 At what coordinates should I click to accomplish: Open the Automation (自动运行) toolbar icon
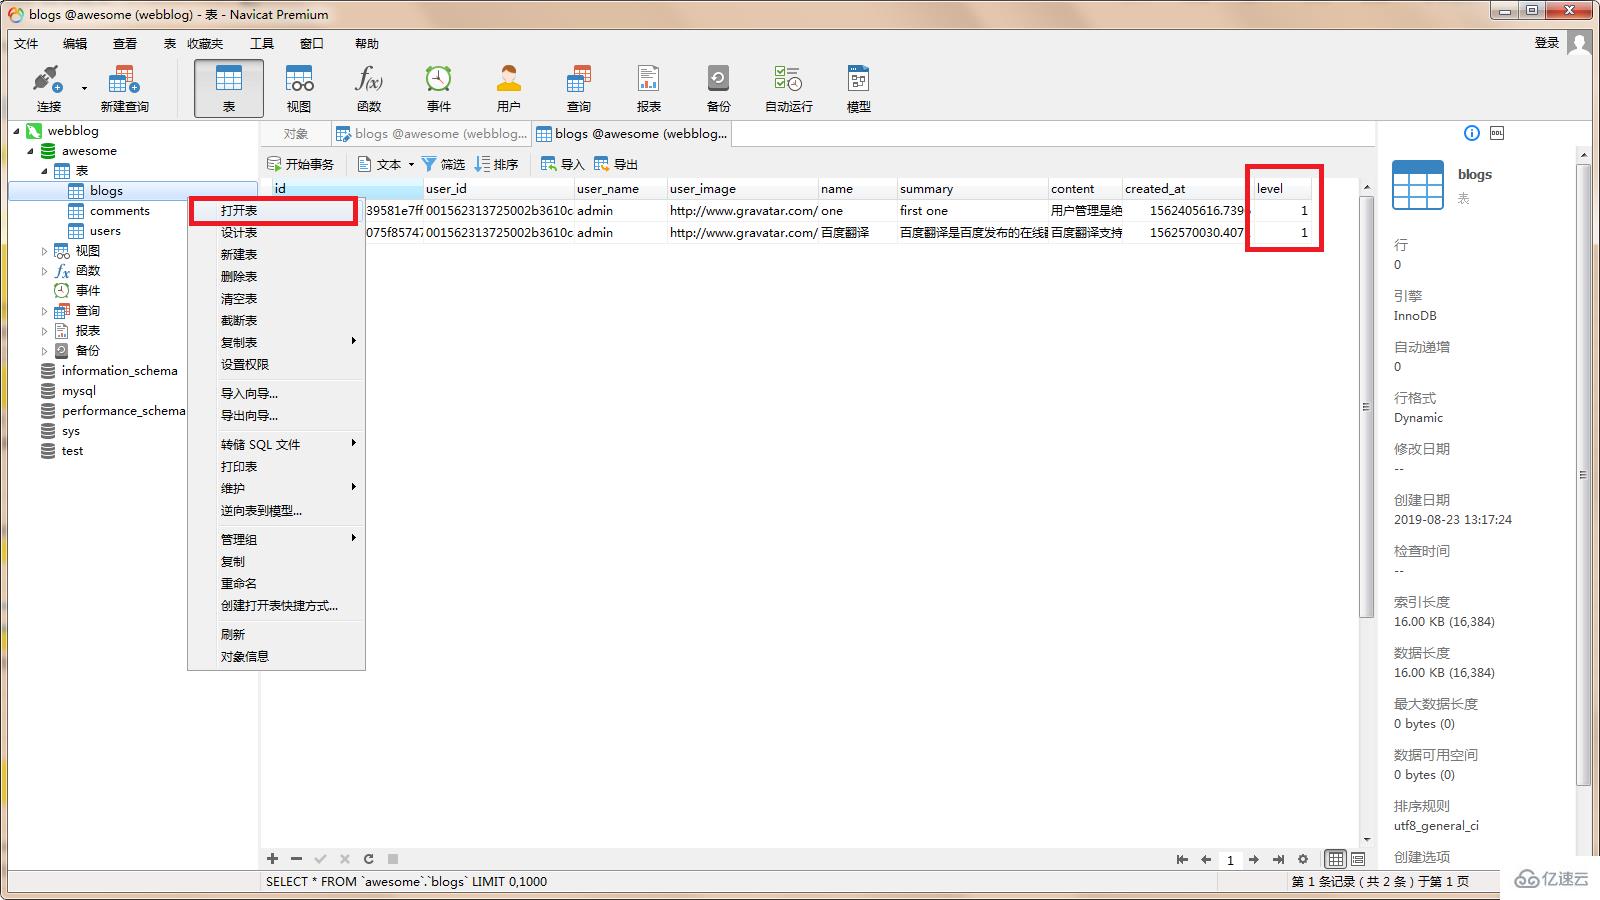788,88
